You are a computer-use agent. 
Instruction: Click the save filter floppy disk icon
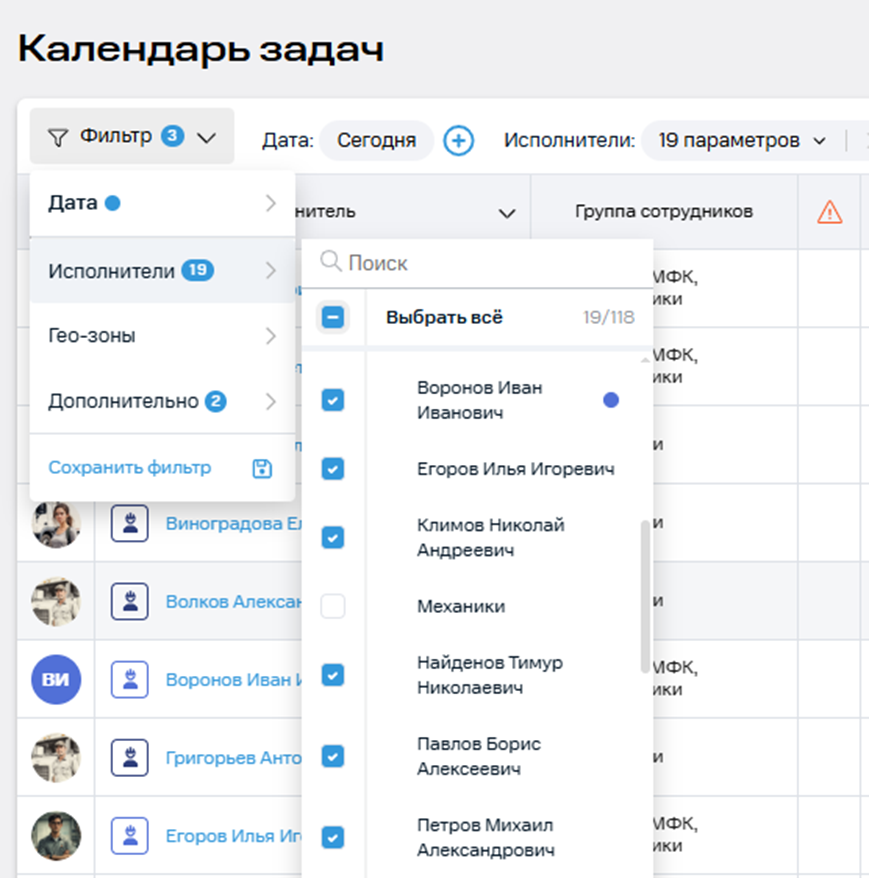pos(262,468)
